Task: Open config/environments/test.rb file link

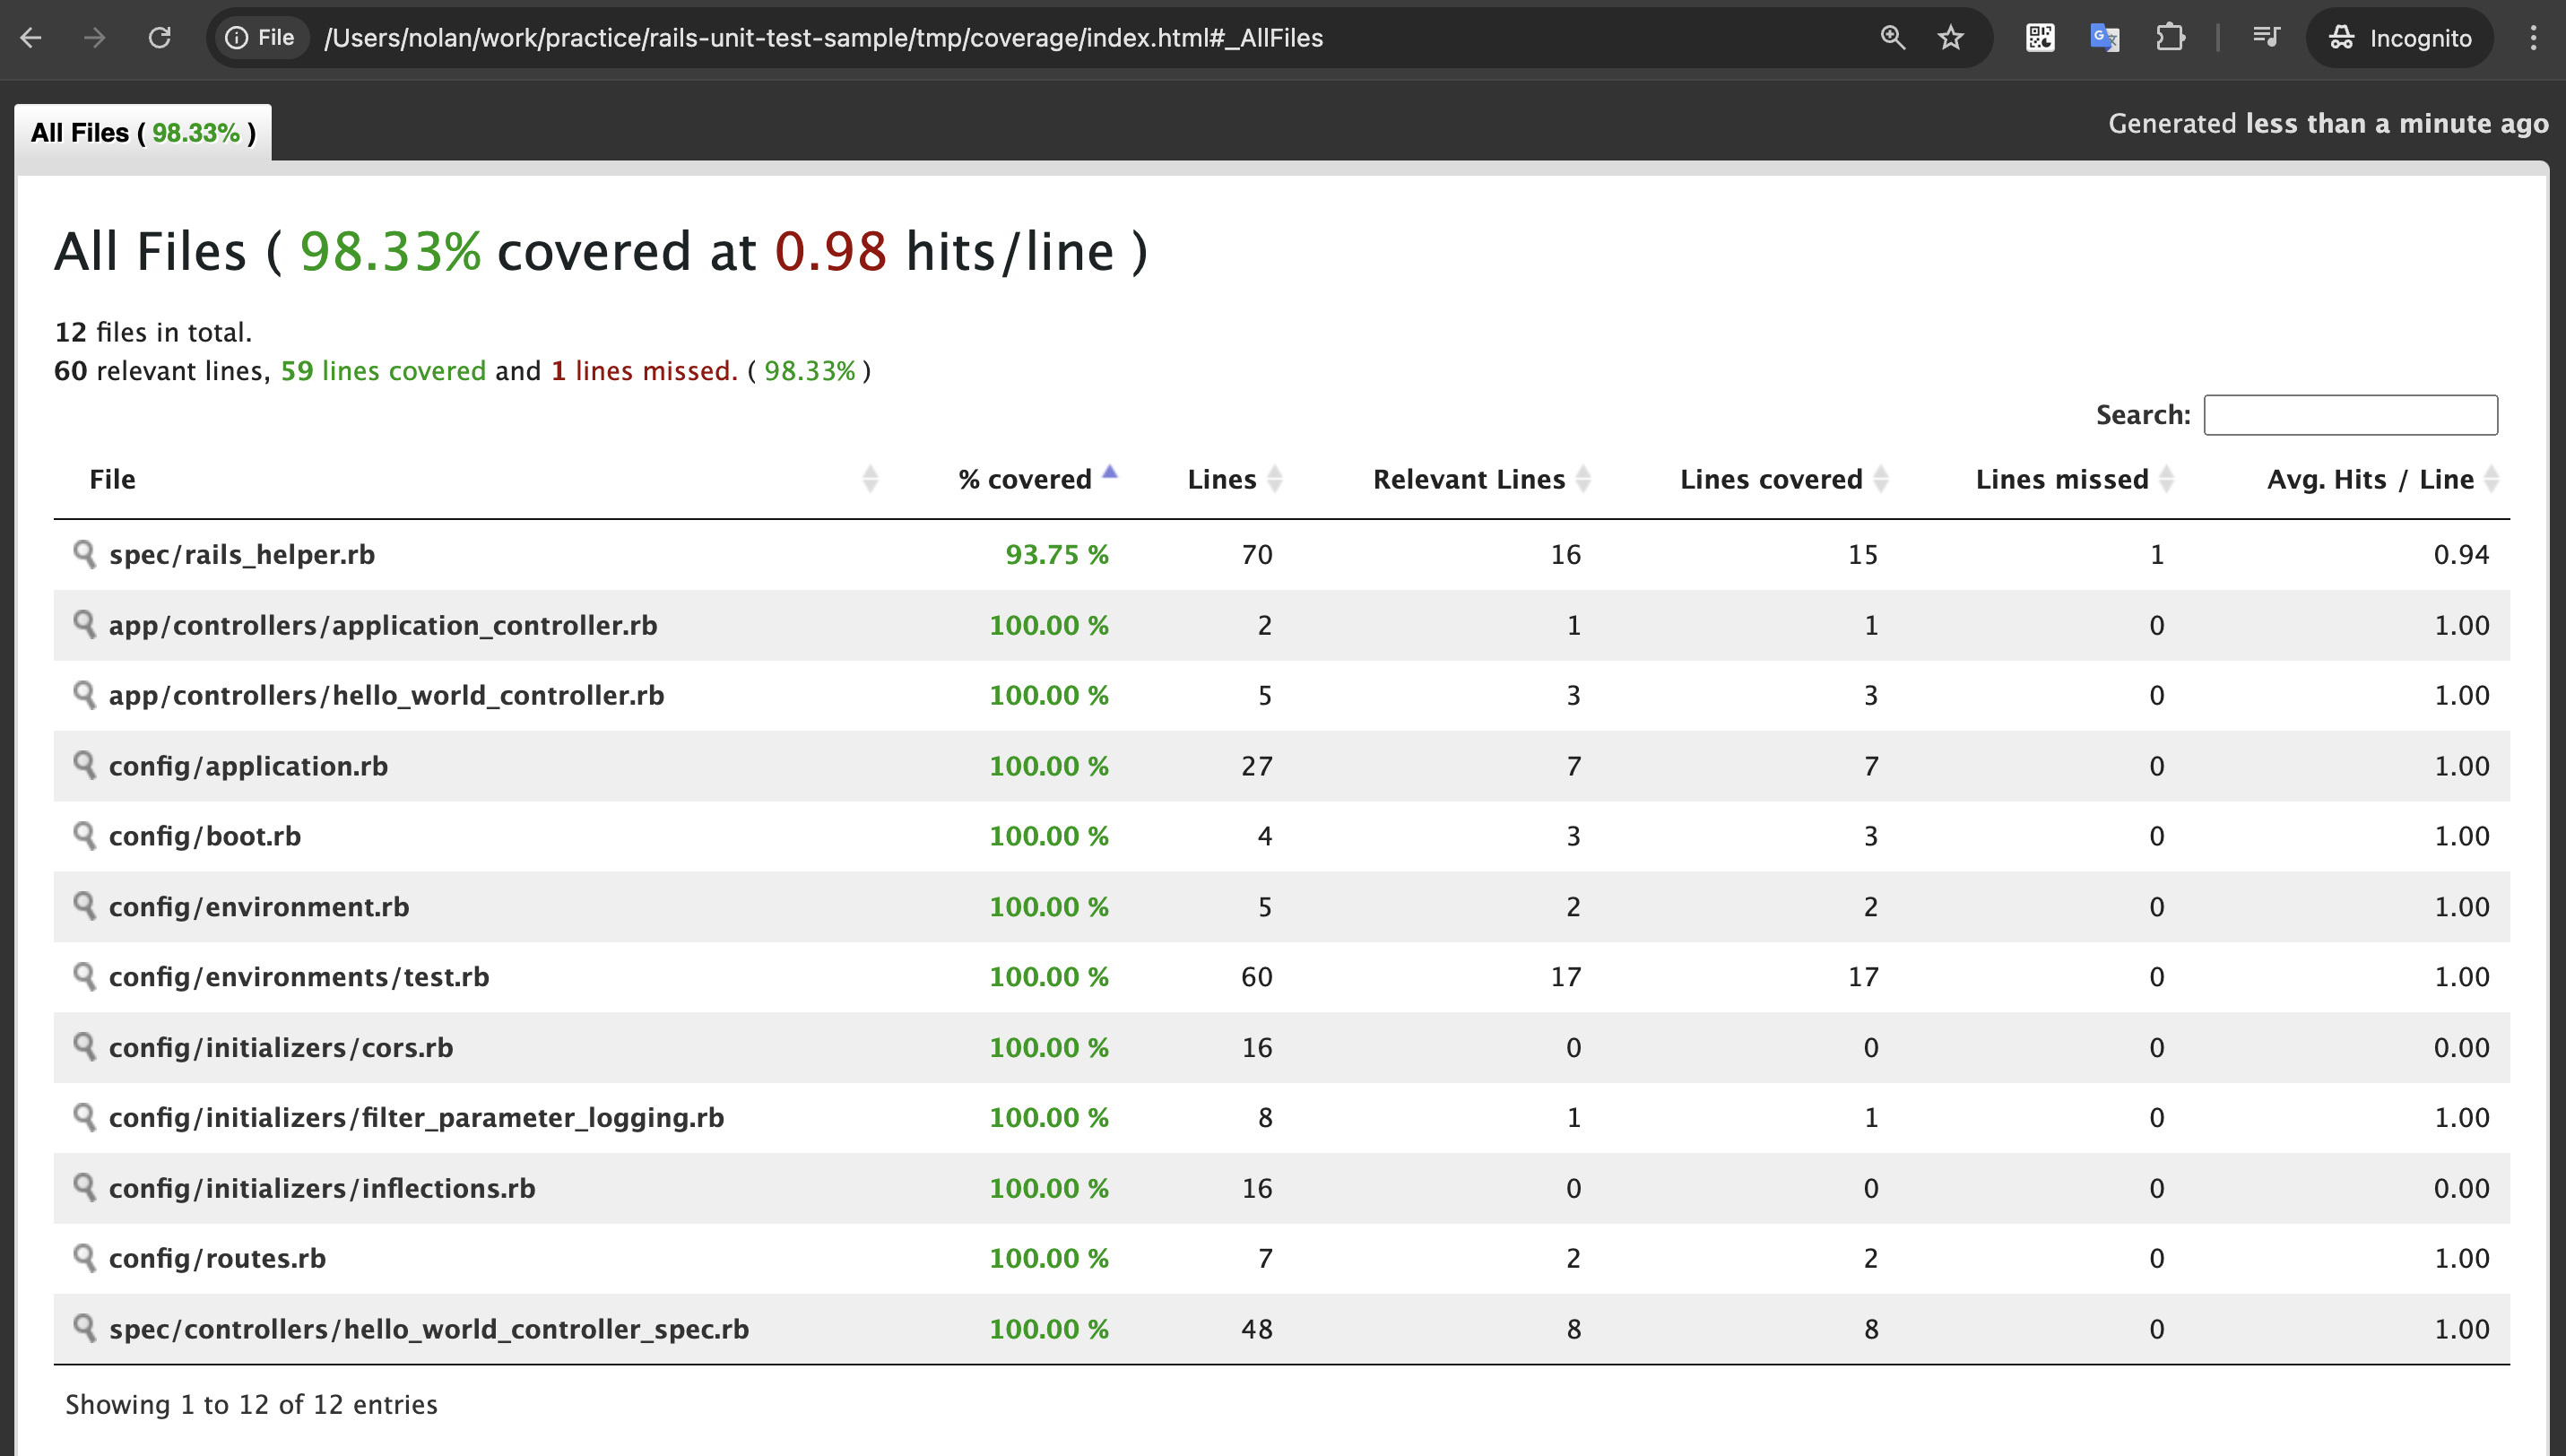Action: tap(299, 976)
